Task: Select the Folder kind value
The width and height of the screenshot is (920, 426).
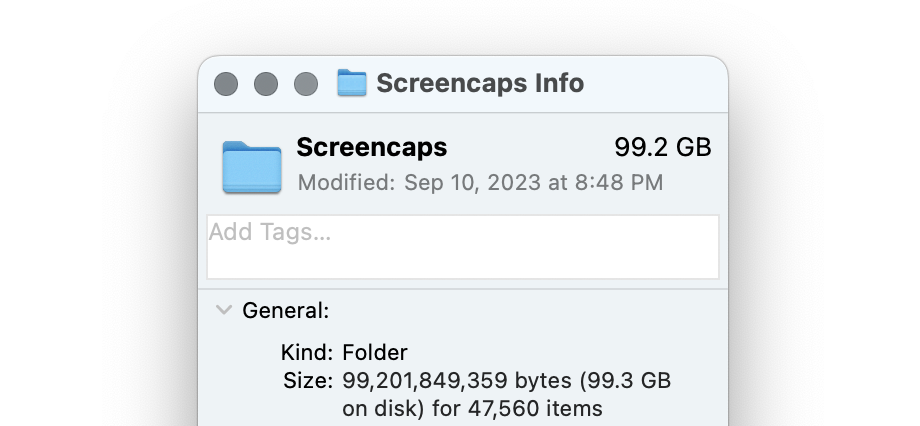Action: point(375,352)
